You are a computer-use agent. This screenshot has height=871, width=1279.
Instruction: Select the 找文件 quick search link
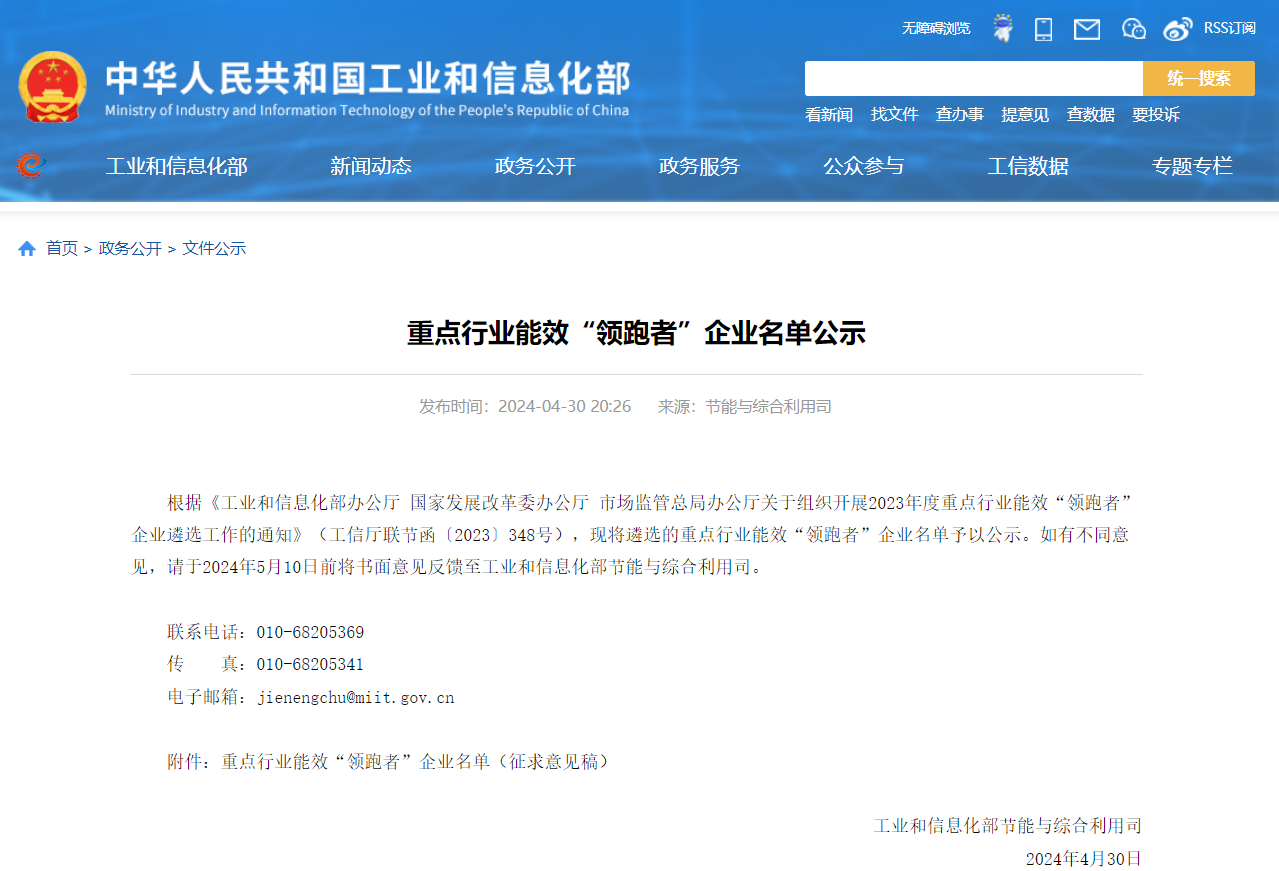point(894,114)
